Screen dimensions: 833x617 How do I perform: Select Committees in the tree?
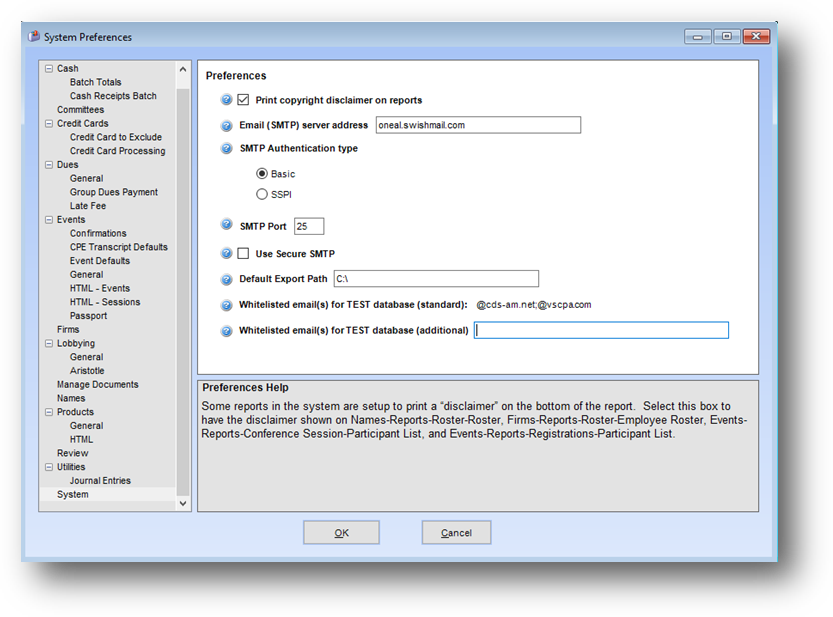[81, 110]
